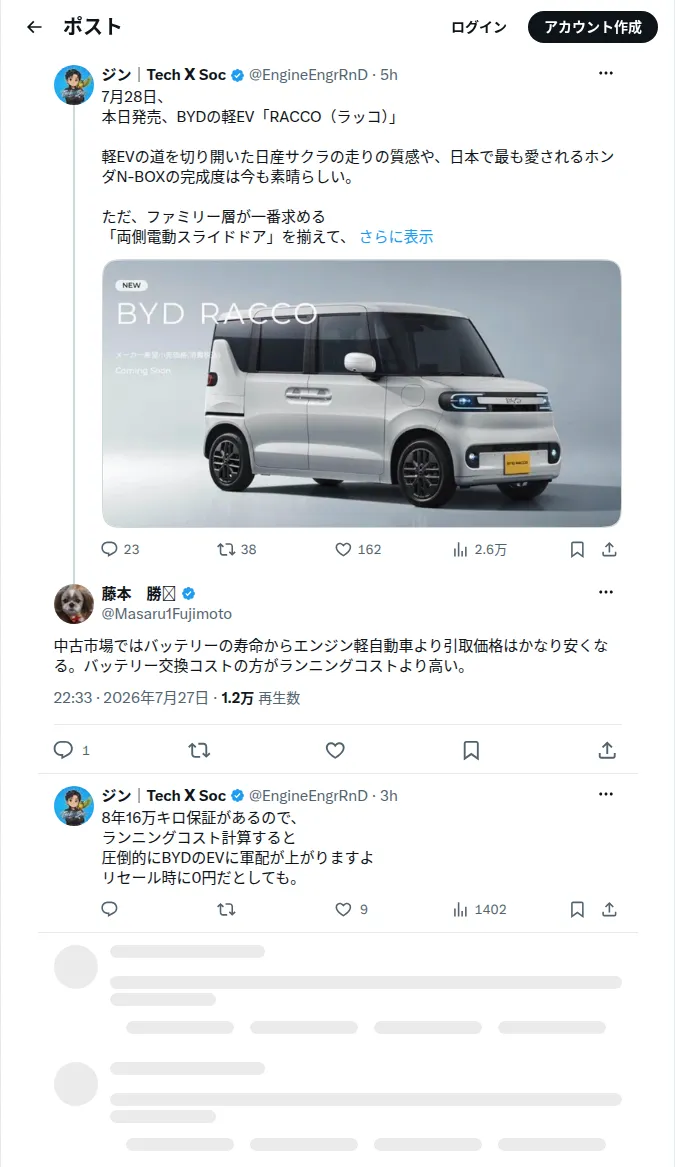This screenshot has width=675, height=1167.
Task: Click the ログイン login button
Action: 479,28
